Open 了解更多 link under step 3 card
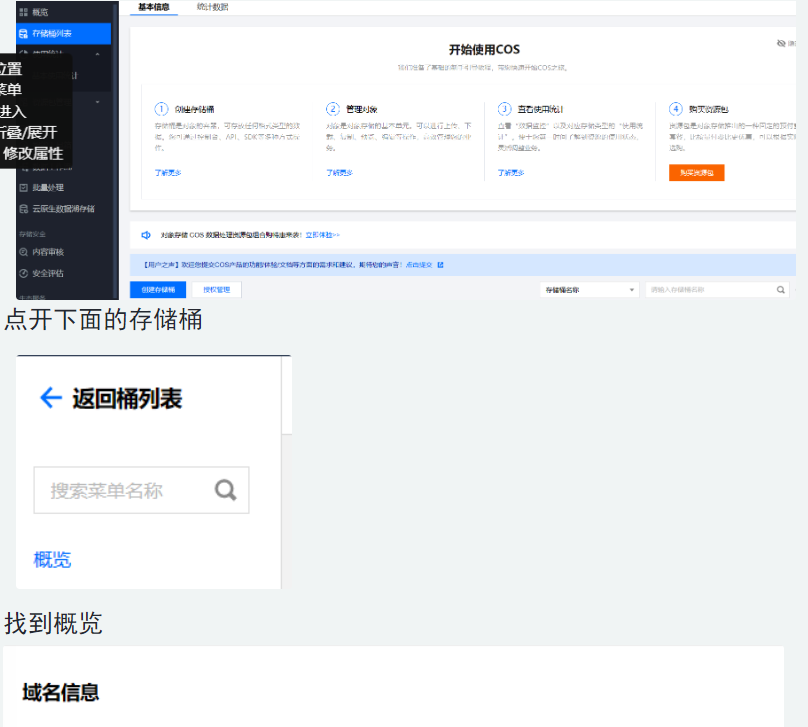This screenshot has height=727, width=808. [x=511, y=173]
